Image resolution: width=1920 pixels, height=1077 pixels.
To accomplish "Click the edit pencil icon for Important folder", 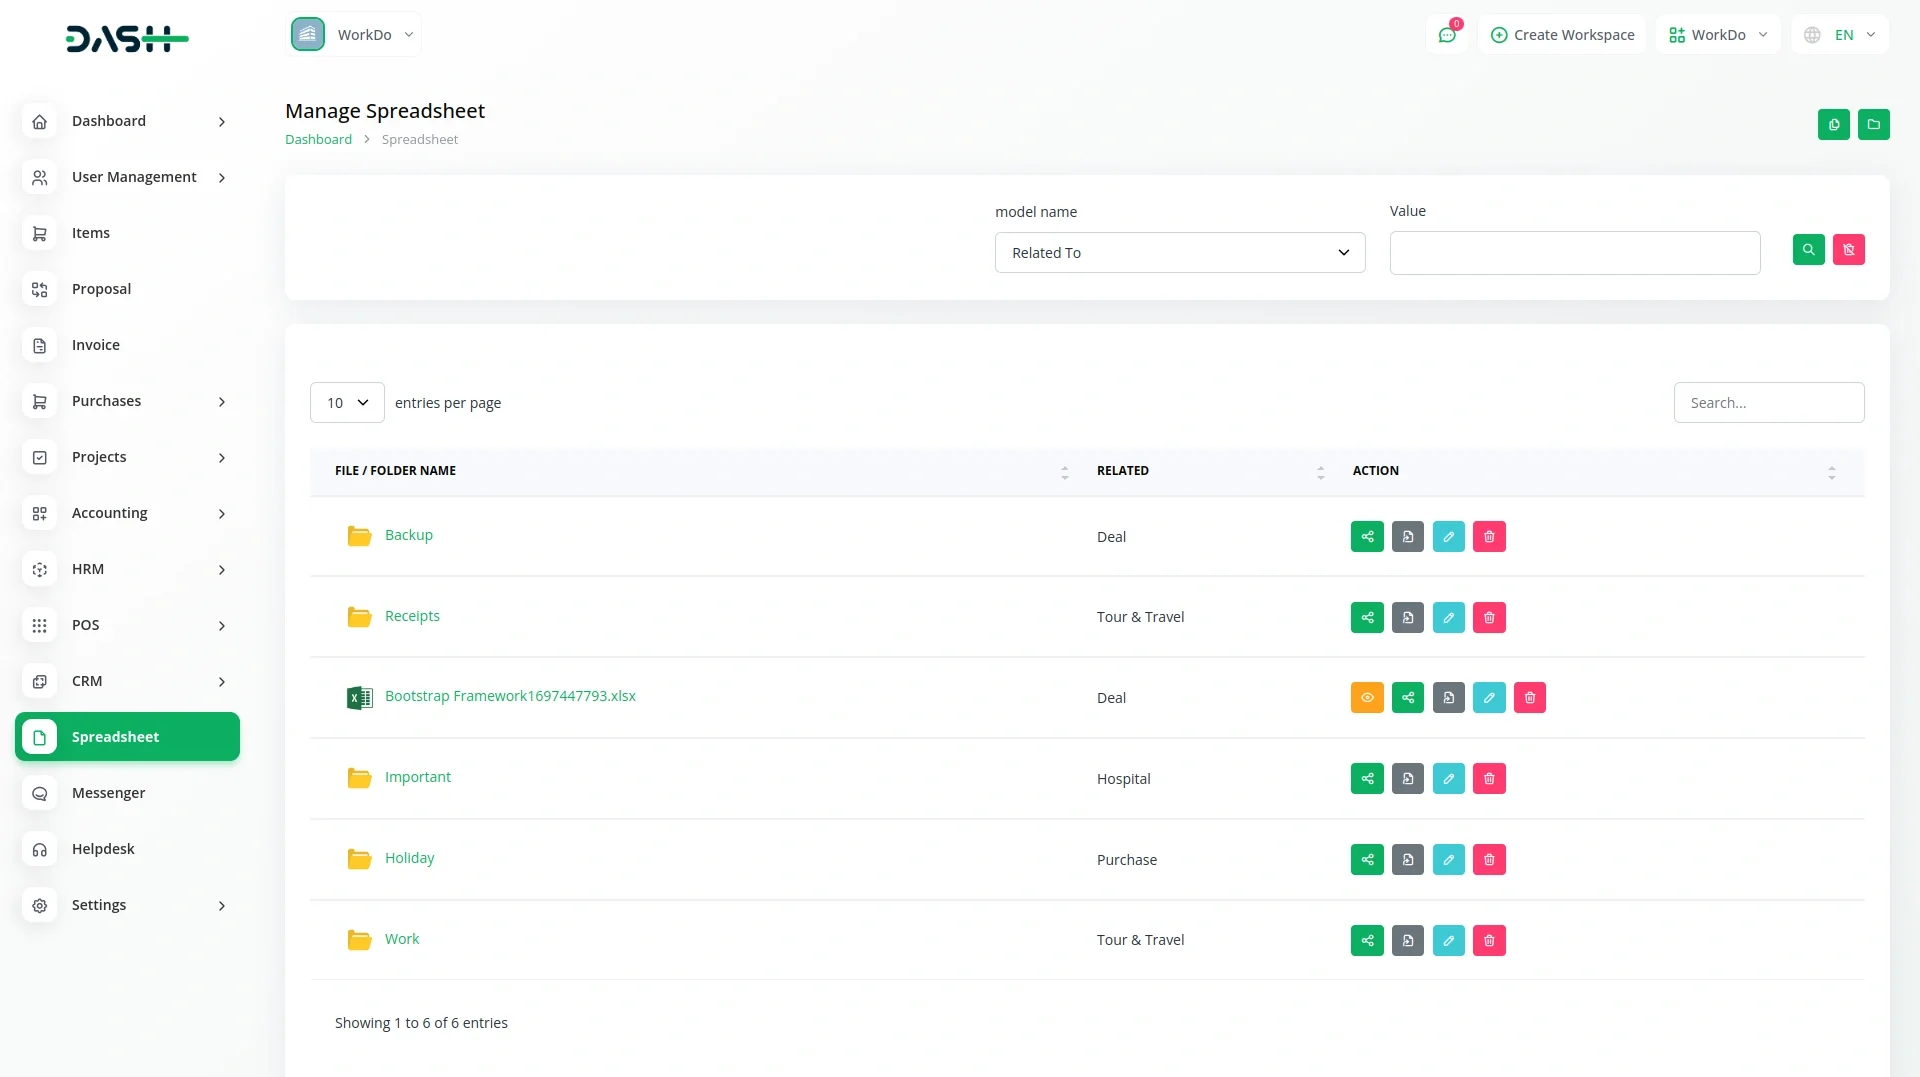I will point(1448,779).
